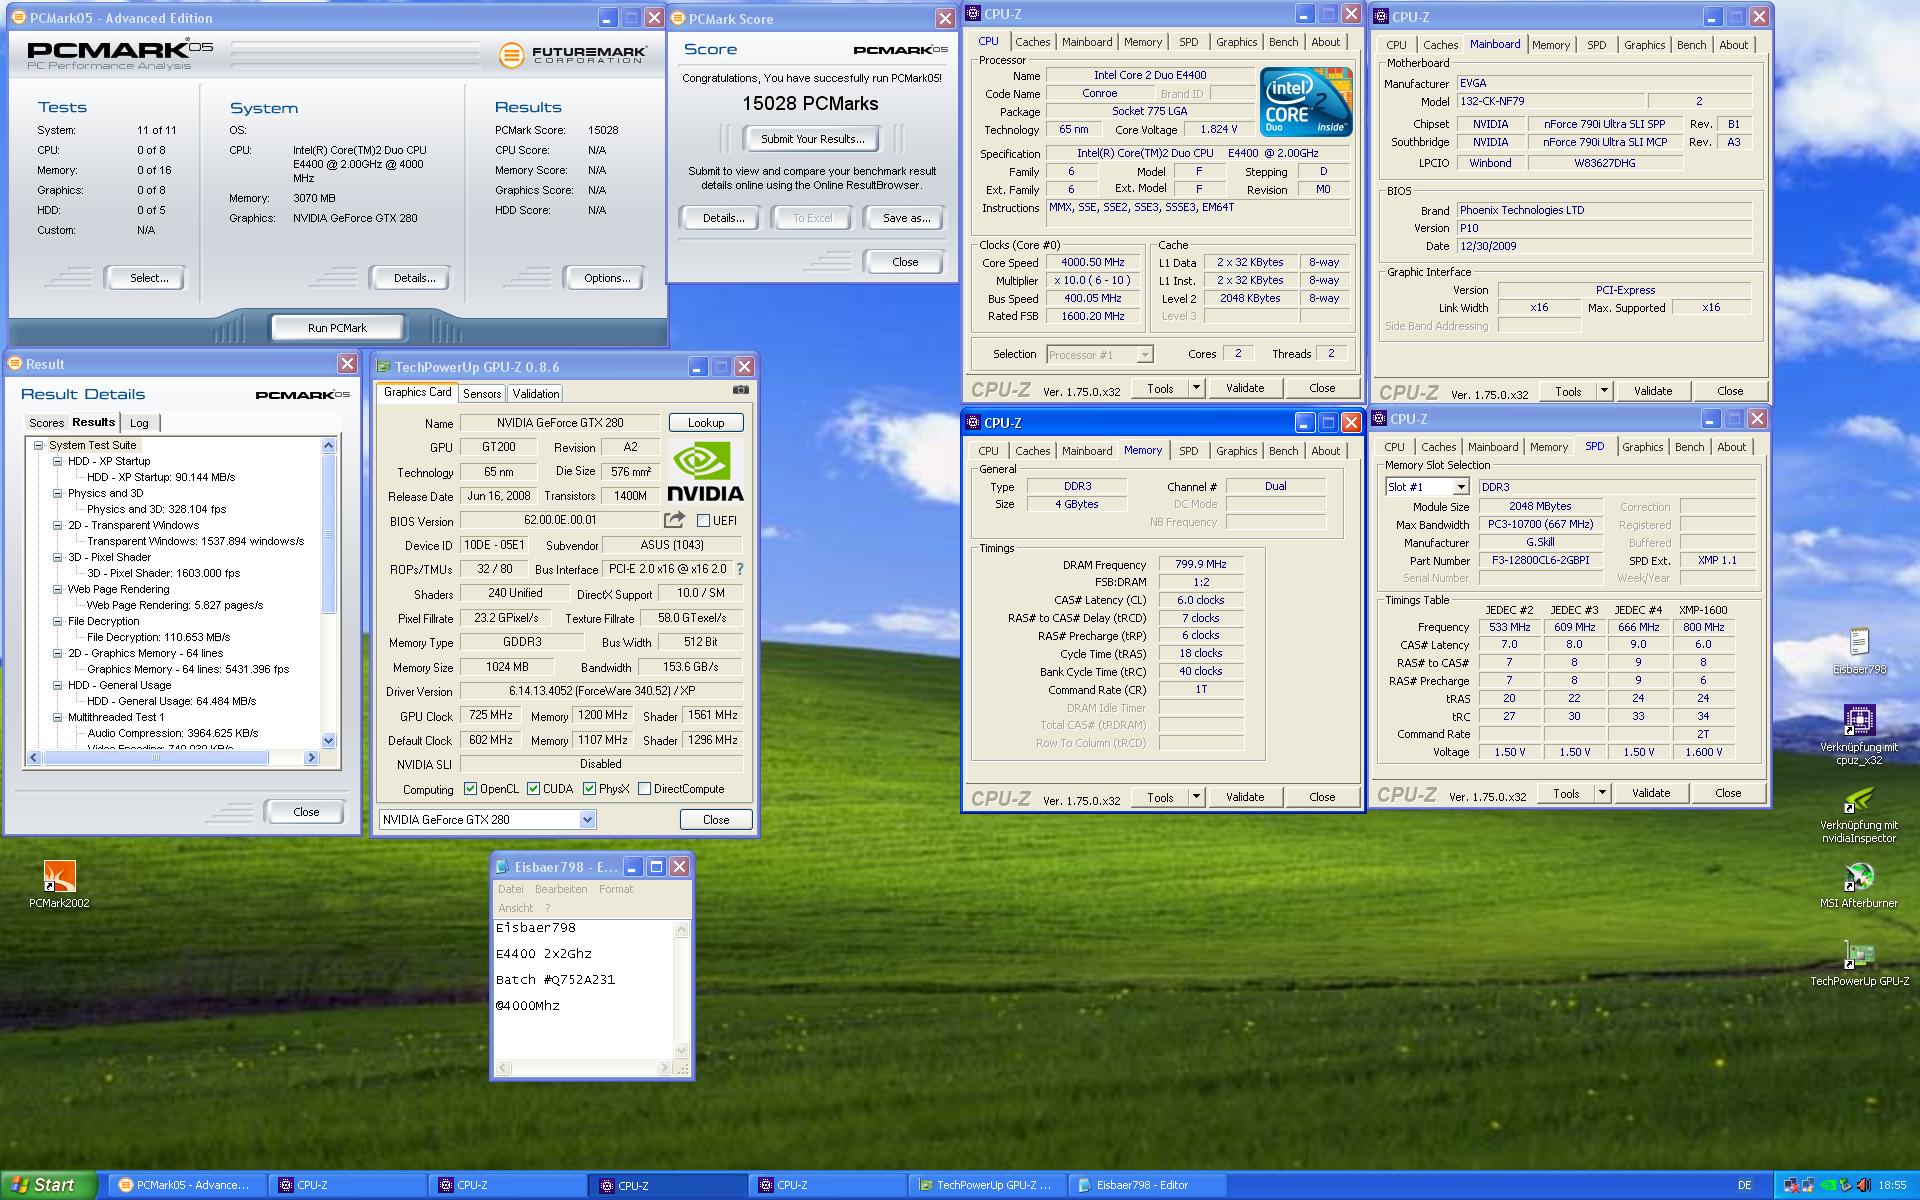Click the NVIDIA logo in GPU-Z
Image resolution: width=1920 pixels, height=1200 pixels.
(705, 471)
